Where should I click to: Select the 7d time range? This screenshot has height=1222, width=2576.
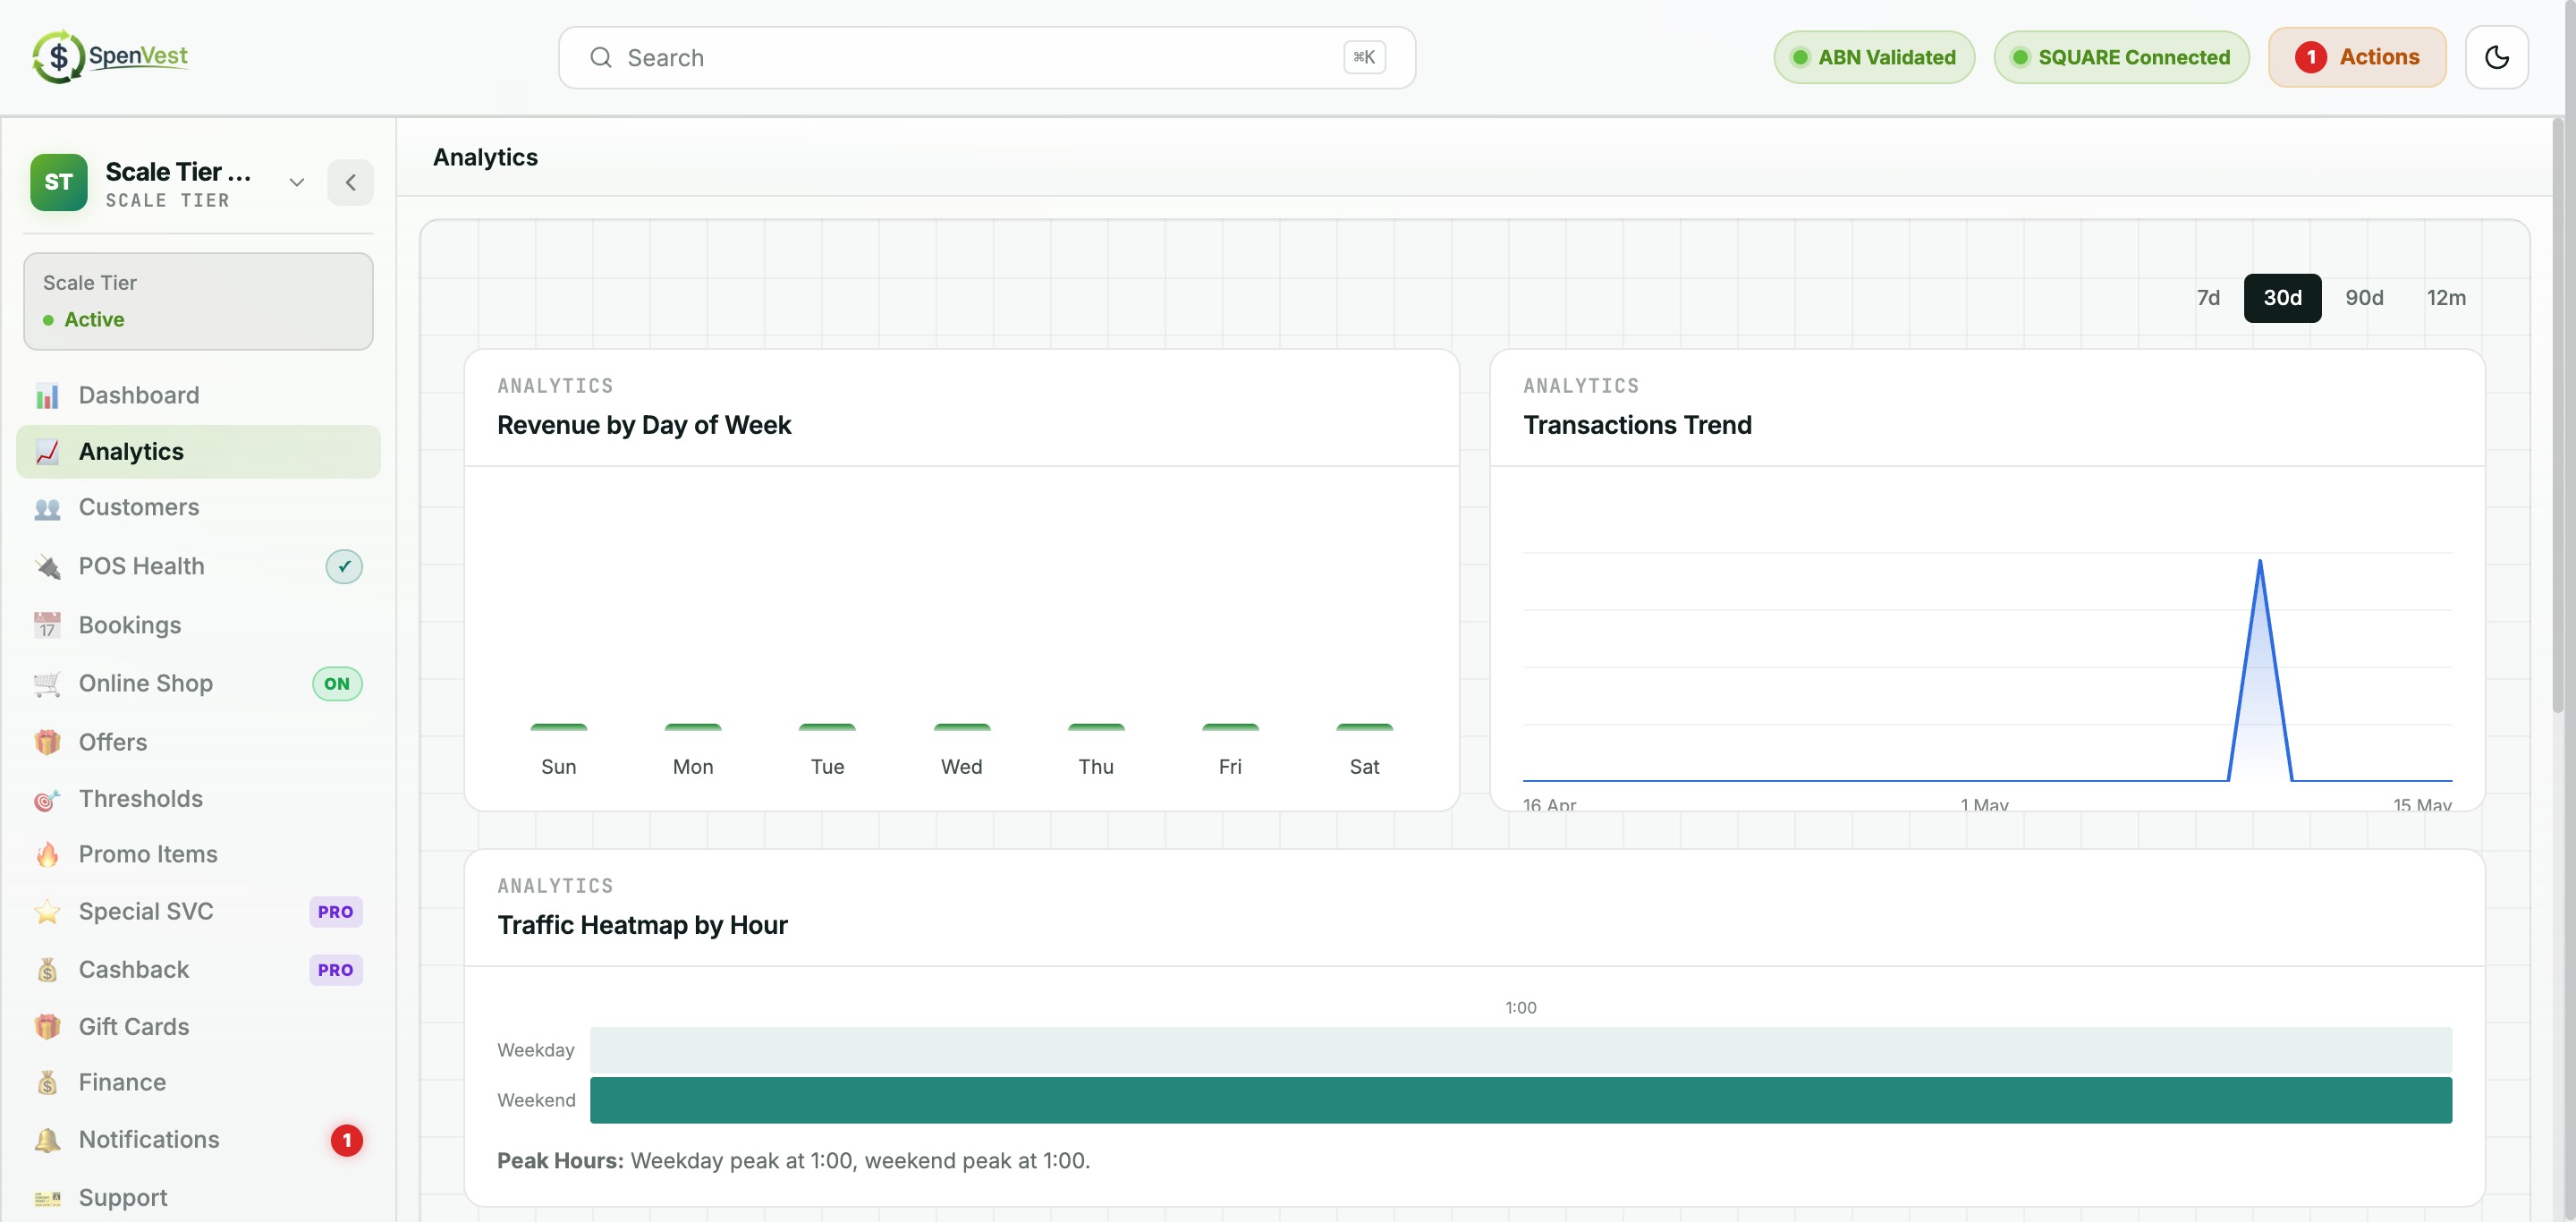click(x=2208, y=298)
